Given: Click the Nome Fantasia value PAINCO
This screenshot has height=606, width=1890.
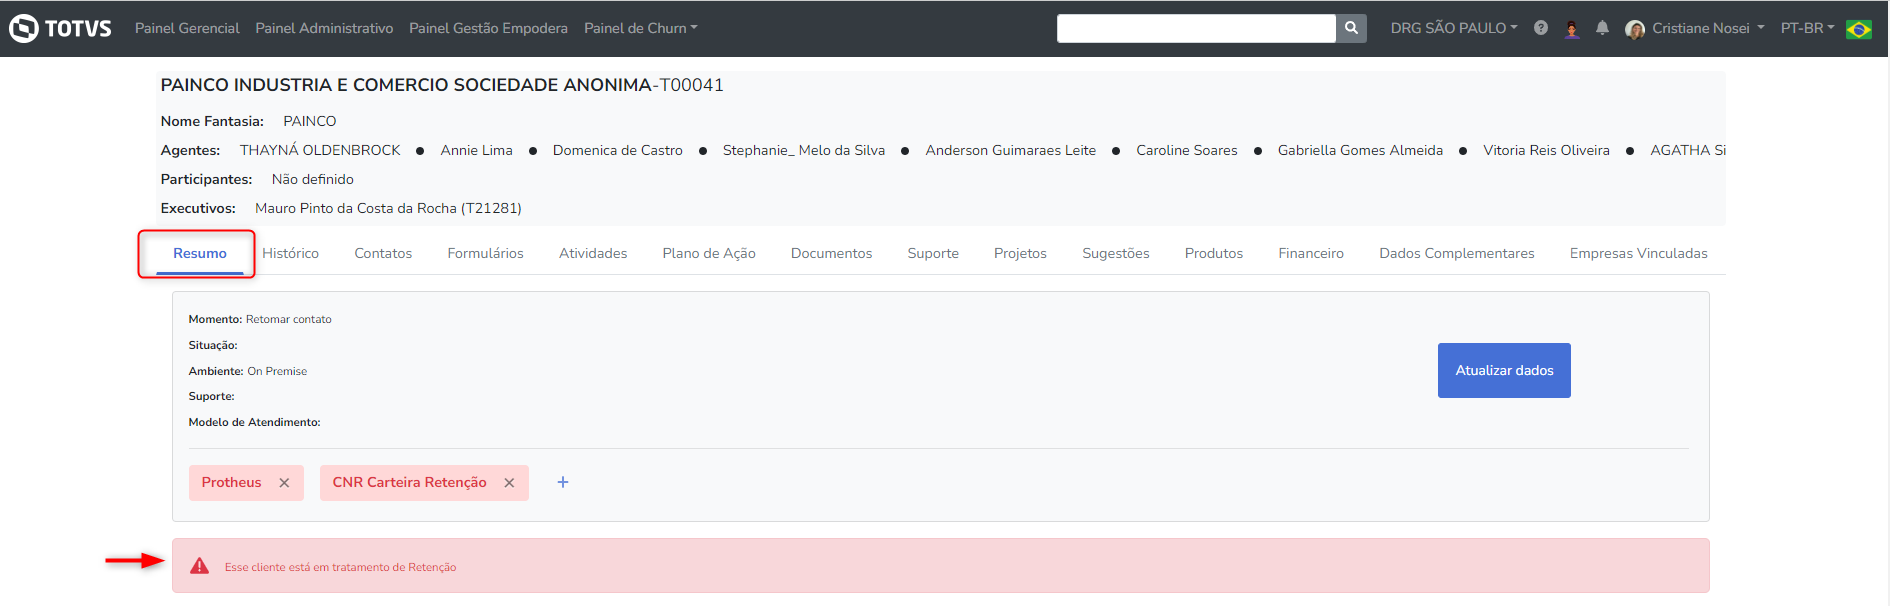Looking at the screenshot, I should coord(310,121).
